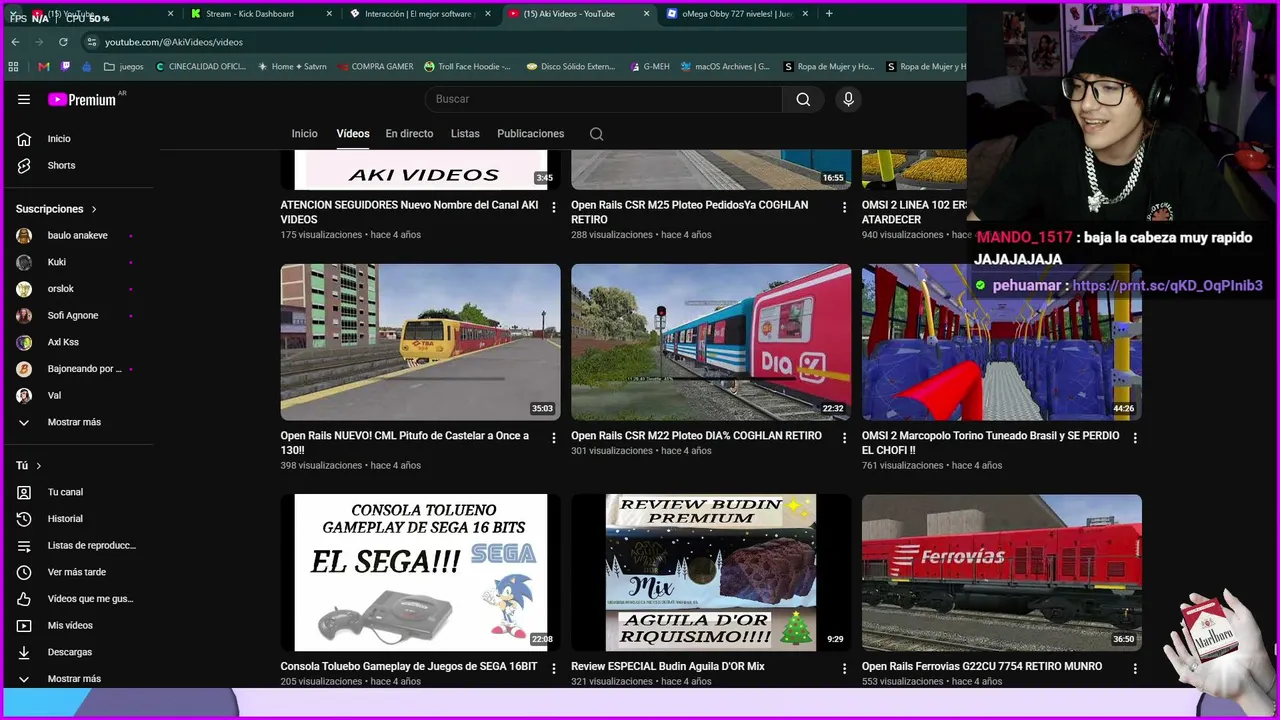Play the red Ferrovias locomotive thumbnail
The height and width of the screenshot is (720, 1280).
pos(1002,572)
